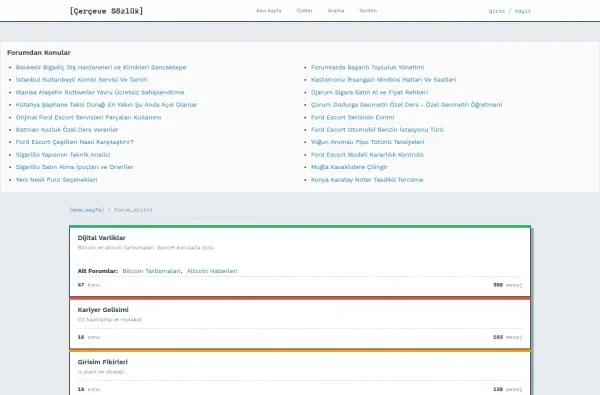
Task: Open the Üyeler menu item
Action: coord(305,11)
